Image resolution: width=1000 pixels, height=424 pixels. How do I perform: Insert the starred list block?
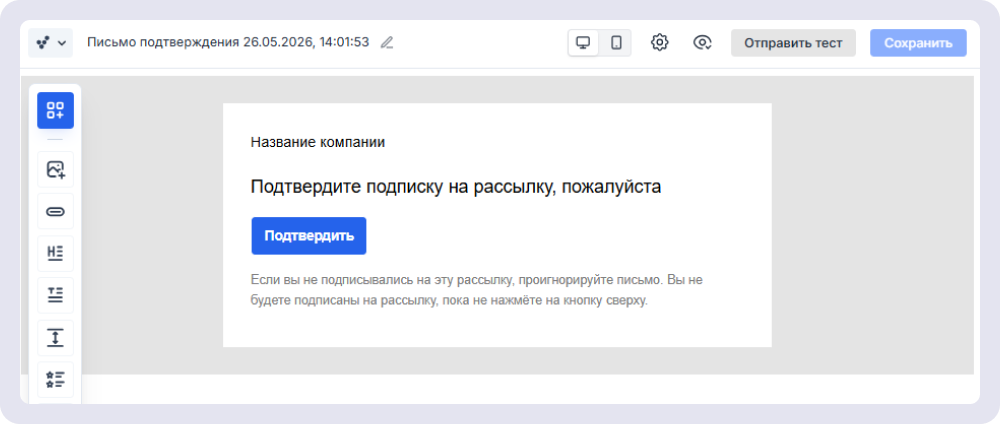55,379
